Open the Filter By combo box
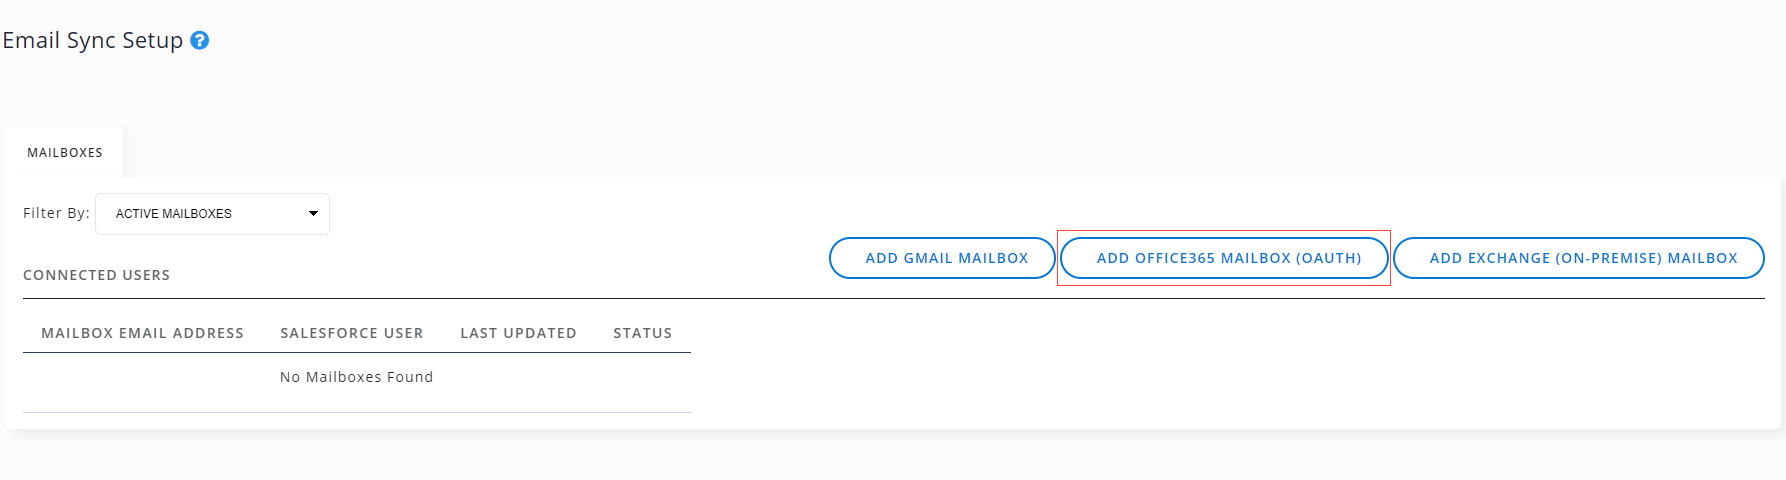 (x=212, y=214)
